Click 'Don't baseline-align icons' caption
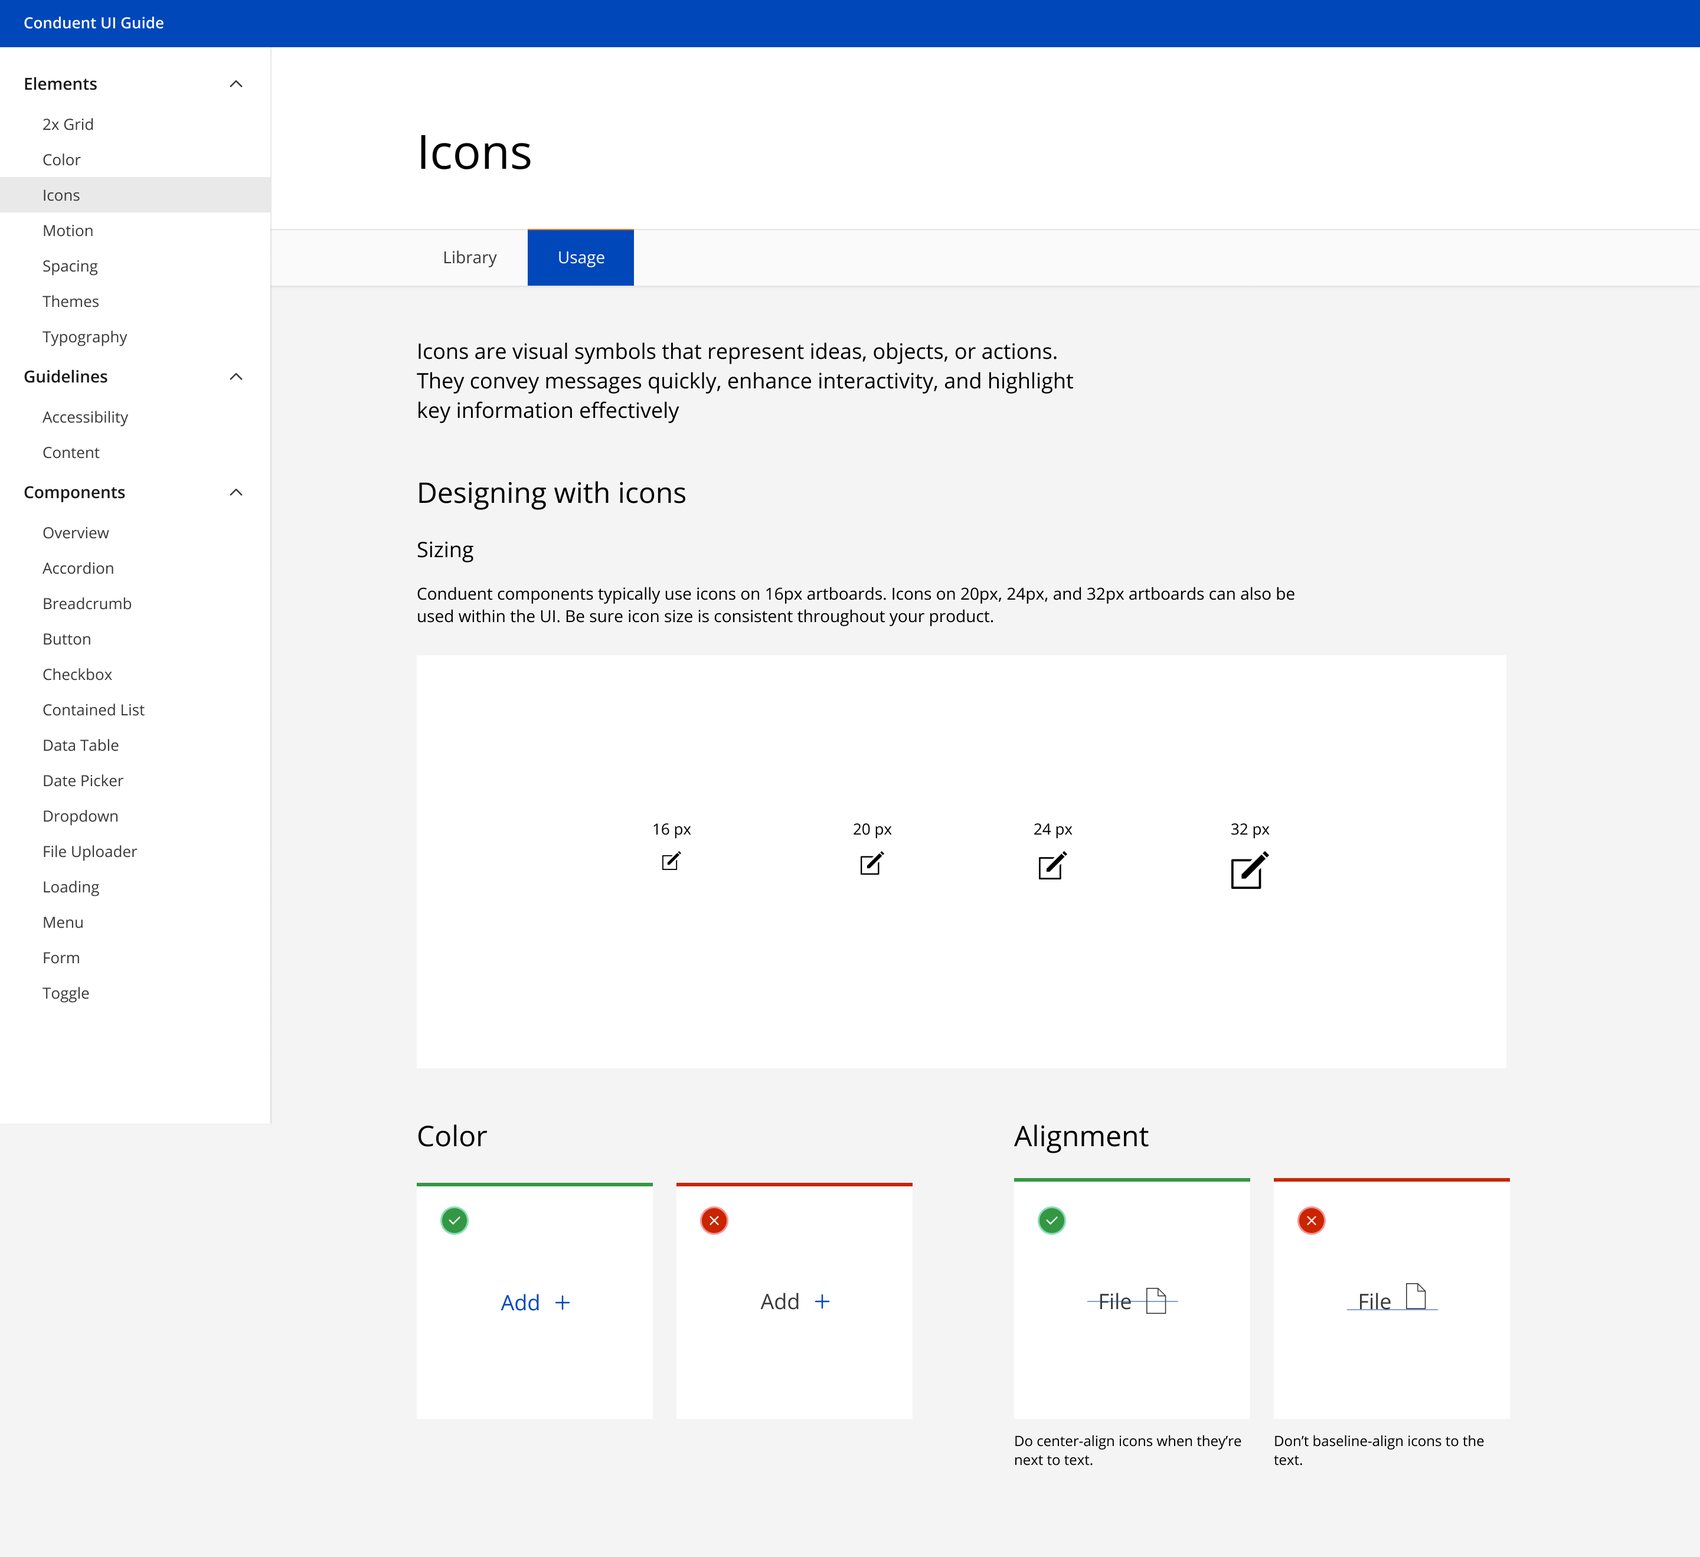Image resolution: width=1700 pixels, height=1557 pixels. click(1379, 1450)
